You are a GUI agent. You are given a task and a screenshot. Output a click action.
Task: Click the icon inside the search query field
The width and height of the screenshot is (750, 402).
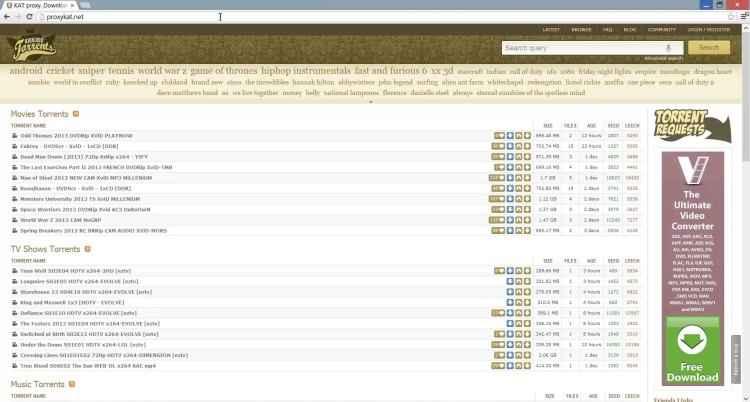click(668, 48)
